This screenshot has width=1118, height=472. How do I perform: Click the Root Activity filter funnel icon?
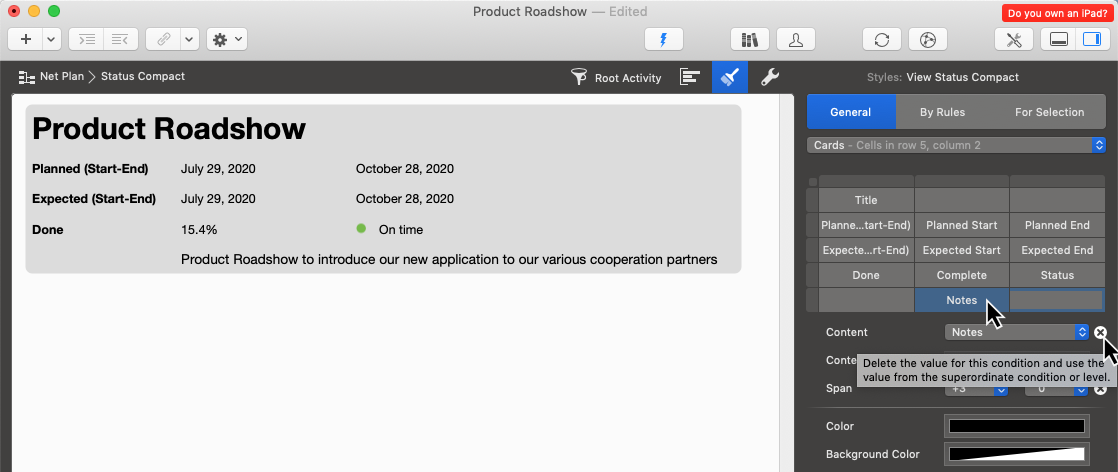579,77
